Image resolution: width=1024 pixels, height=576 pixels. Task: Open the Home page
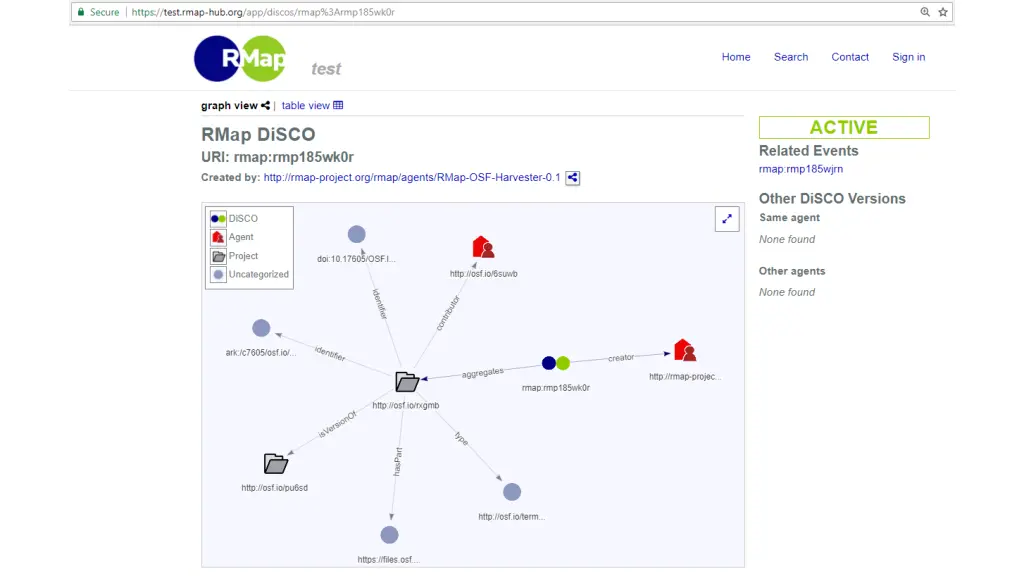736,57
